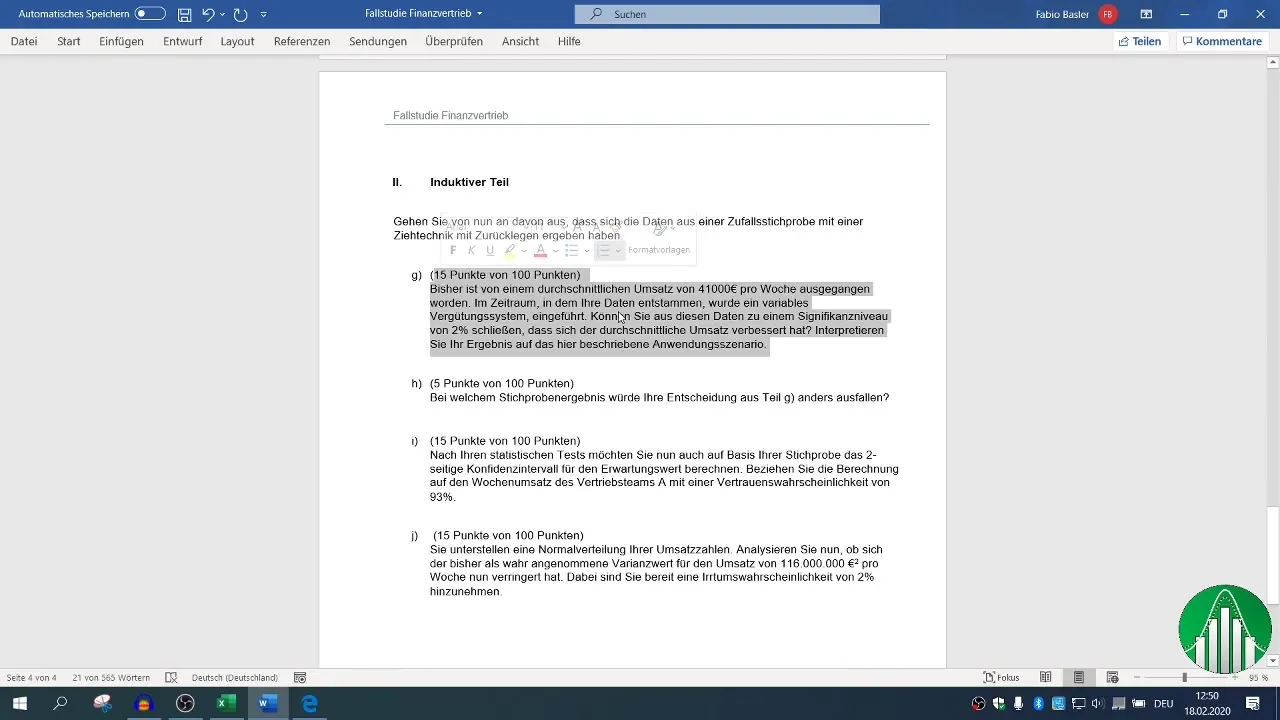The height and width of the screenshot is (720, 1280).
Task: Switch to the Sendungen tab
Action: coord(378,41)
